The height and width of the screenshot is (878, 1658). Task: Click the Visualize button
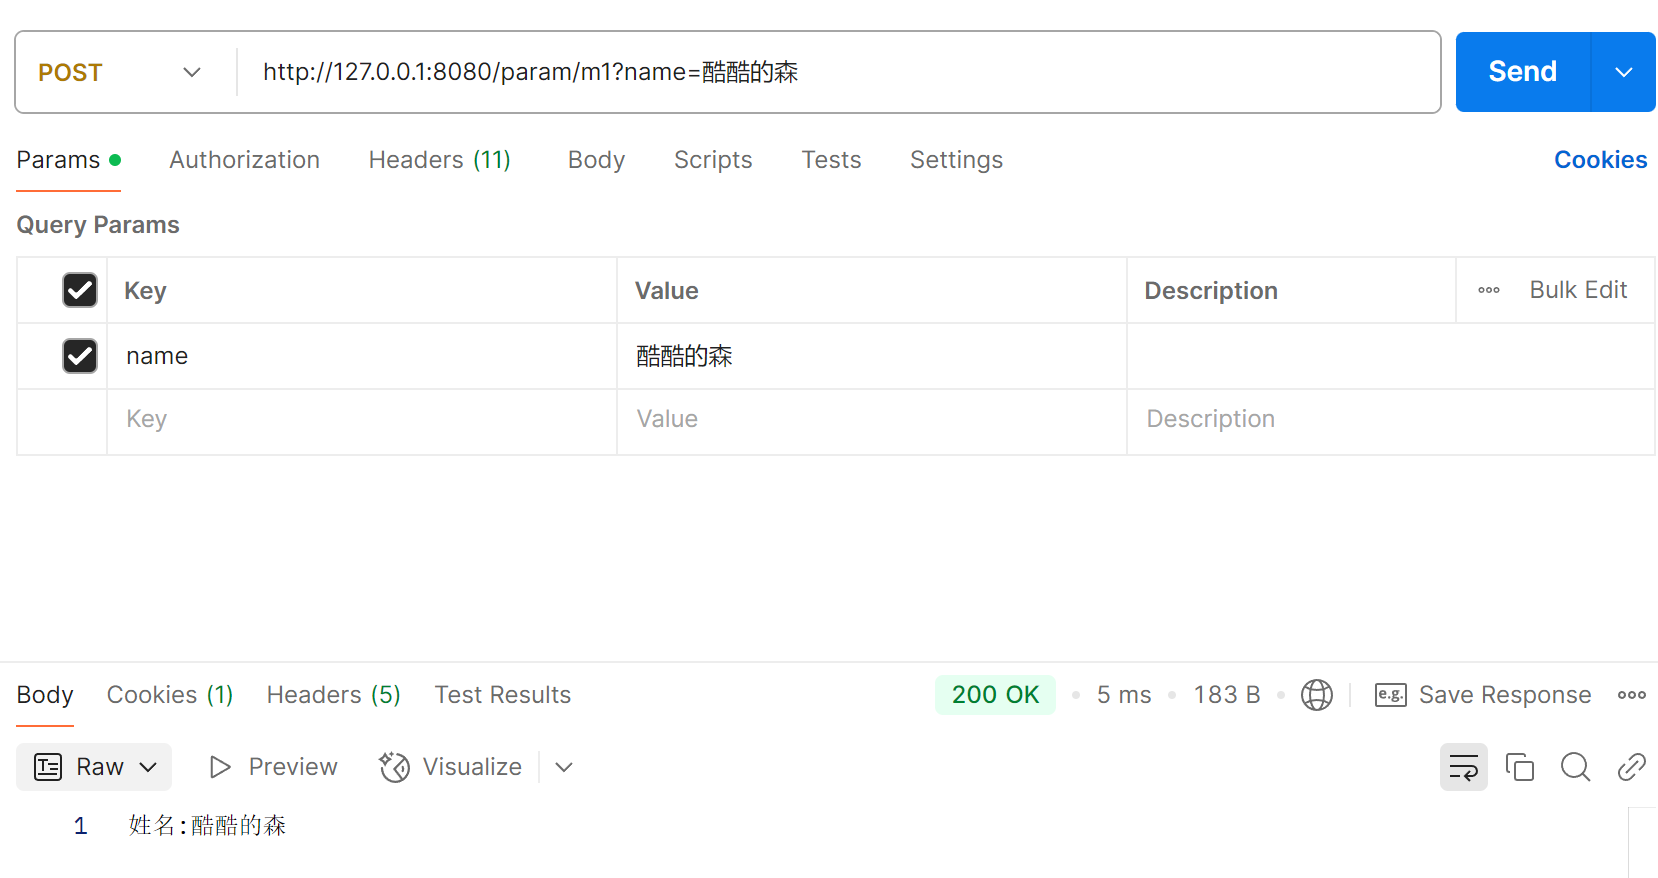[450, 767]
